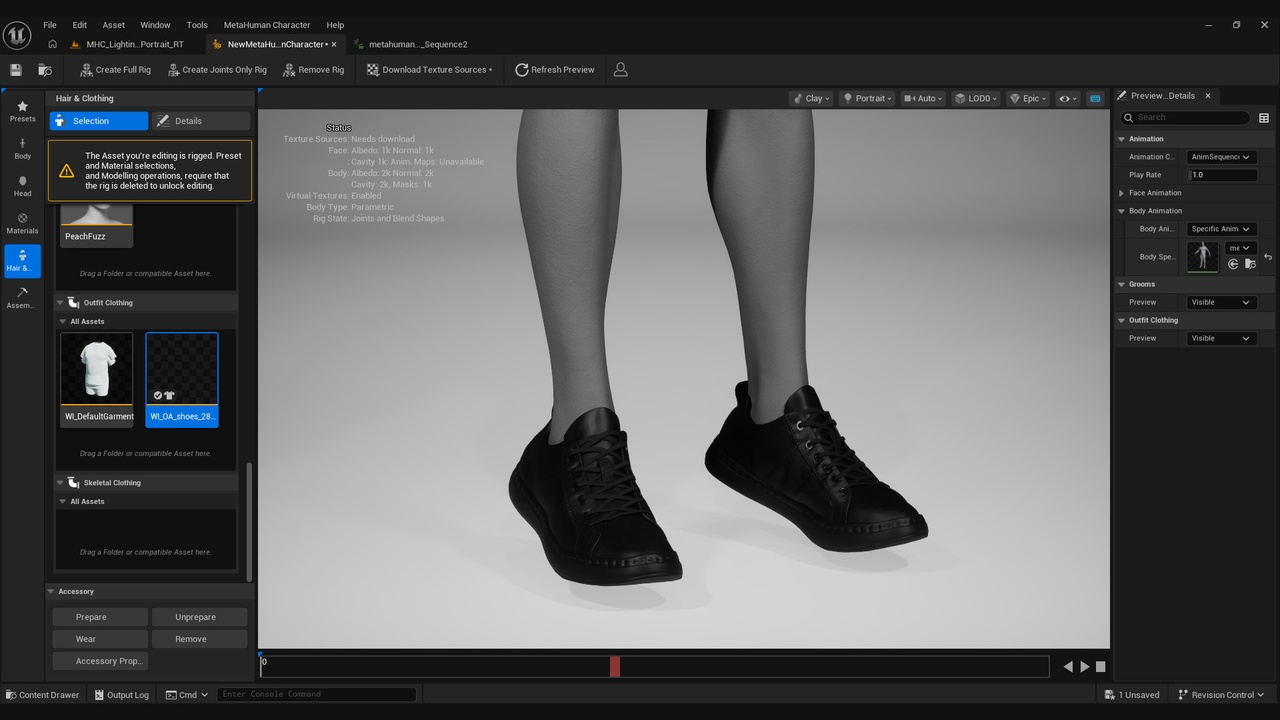Play the animation in reverse
Image resolution: width=1280 pixels, height=720 pixels.
click(x=1068, y=667)
